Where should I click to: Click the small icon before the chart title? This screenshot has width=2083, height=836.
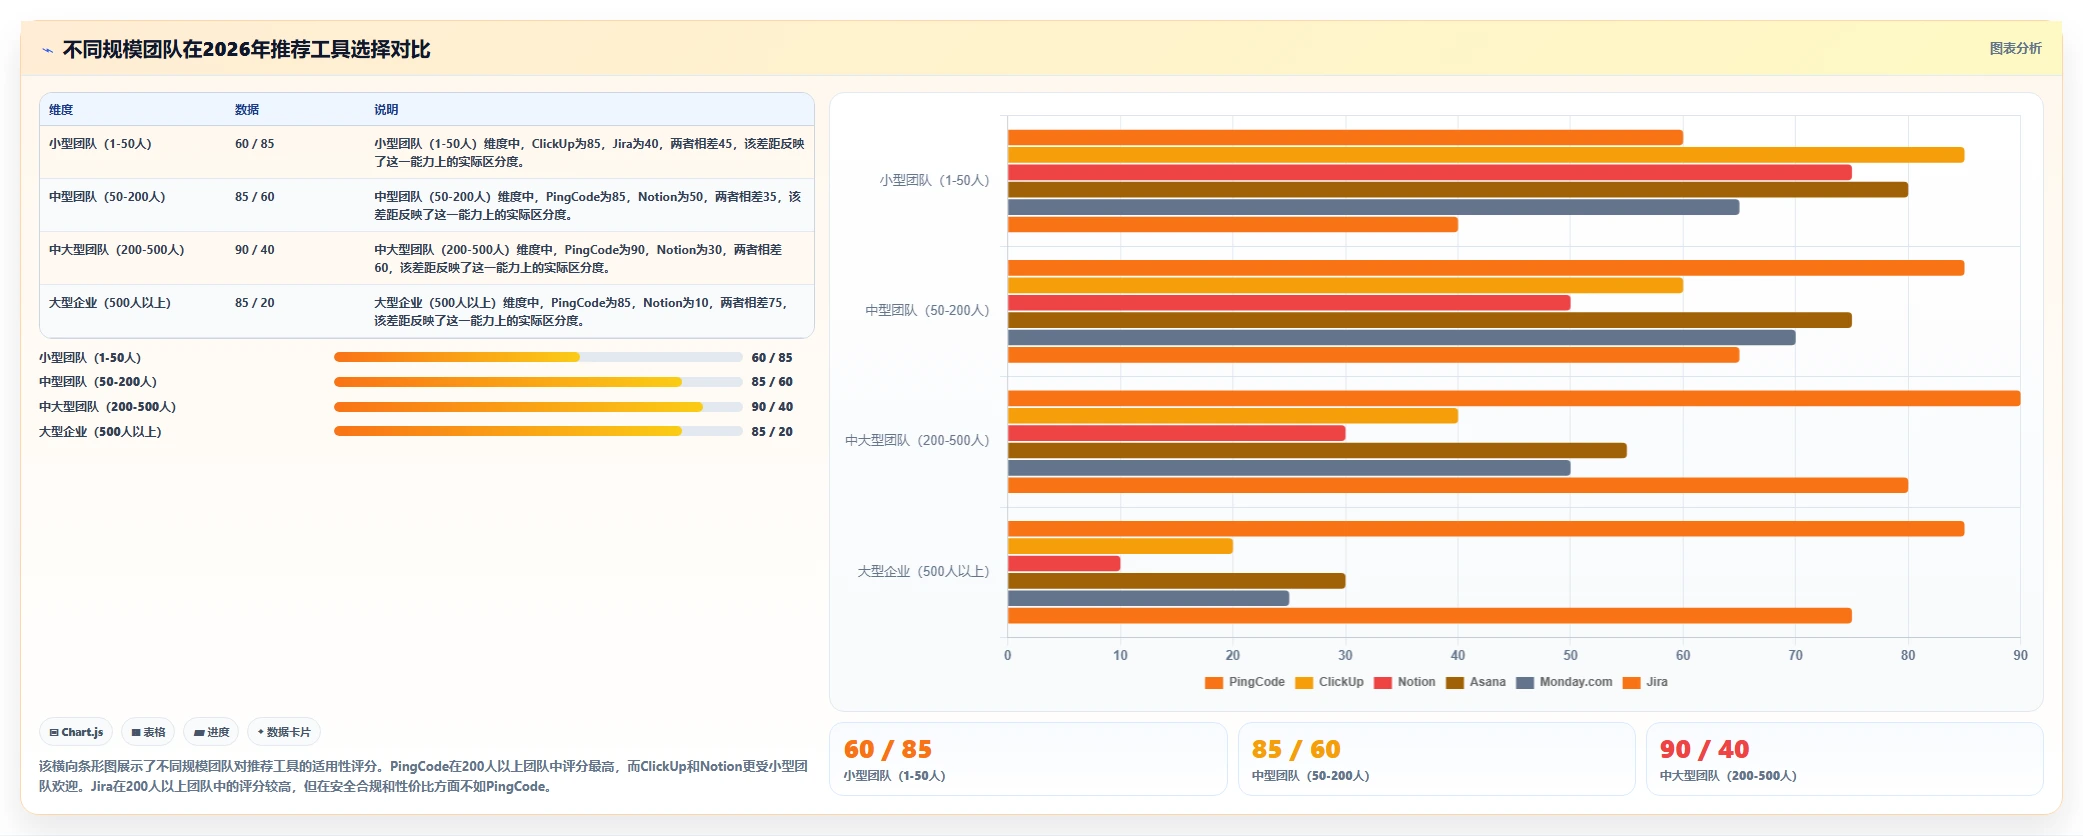click(x=47, y=50)
